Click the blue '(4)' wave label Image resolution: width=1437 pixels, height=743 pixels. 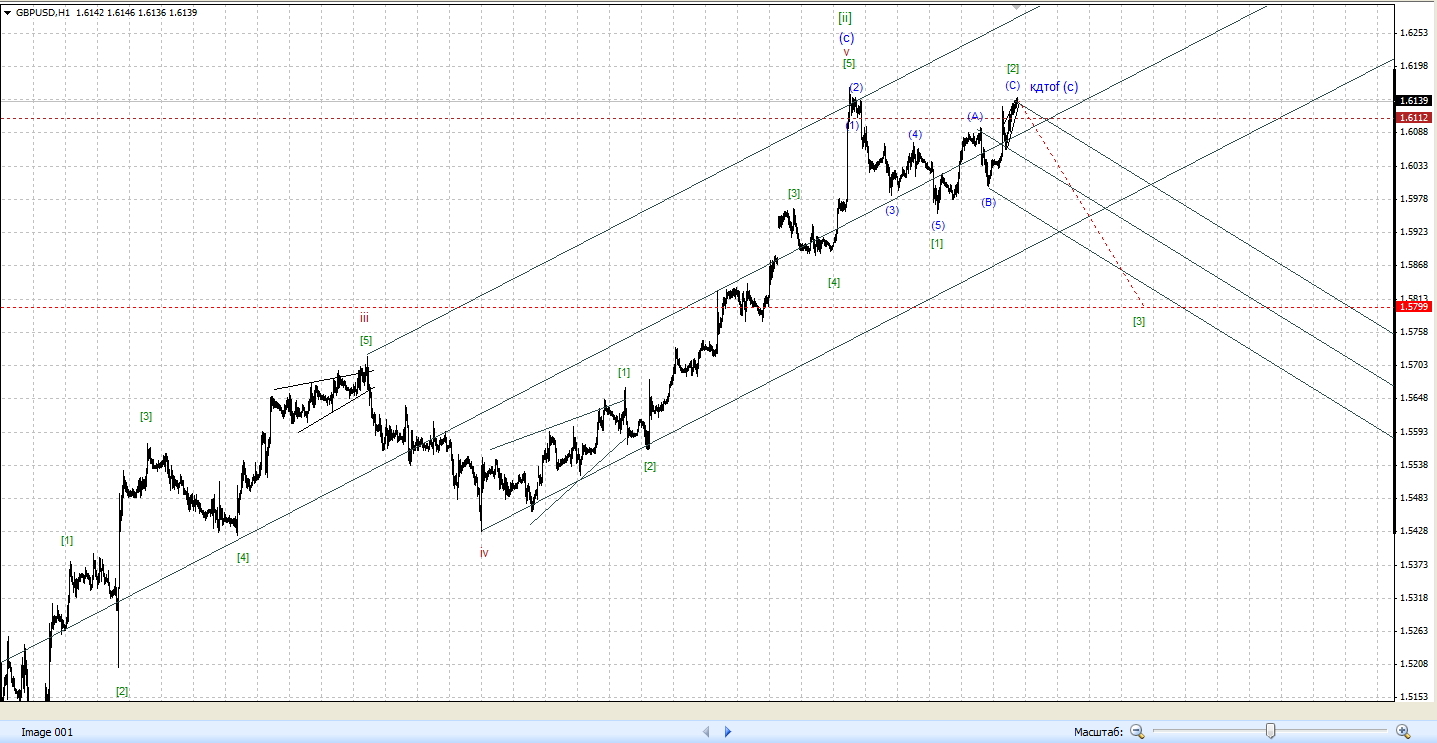[915, 134]
